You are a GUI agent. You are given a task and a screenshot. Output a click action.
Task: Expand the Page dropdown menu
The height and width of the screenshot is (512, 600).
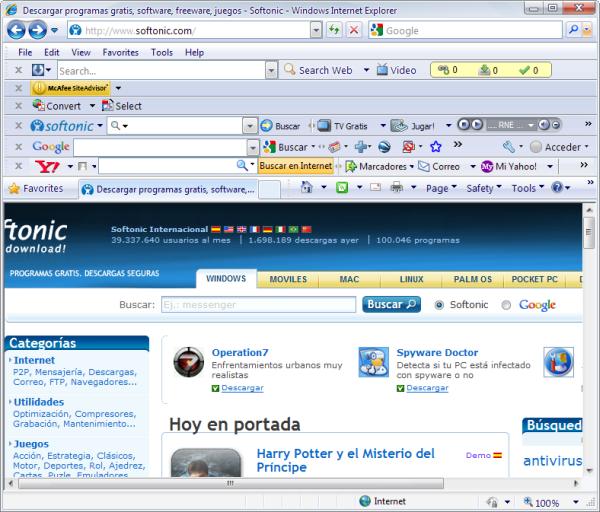pos(441,188)
